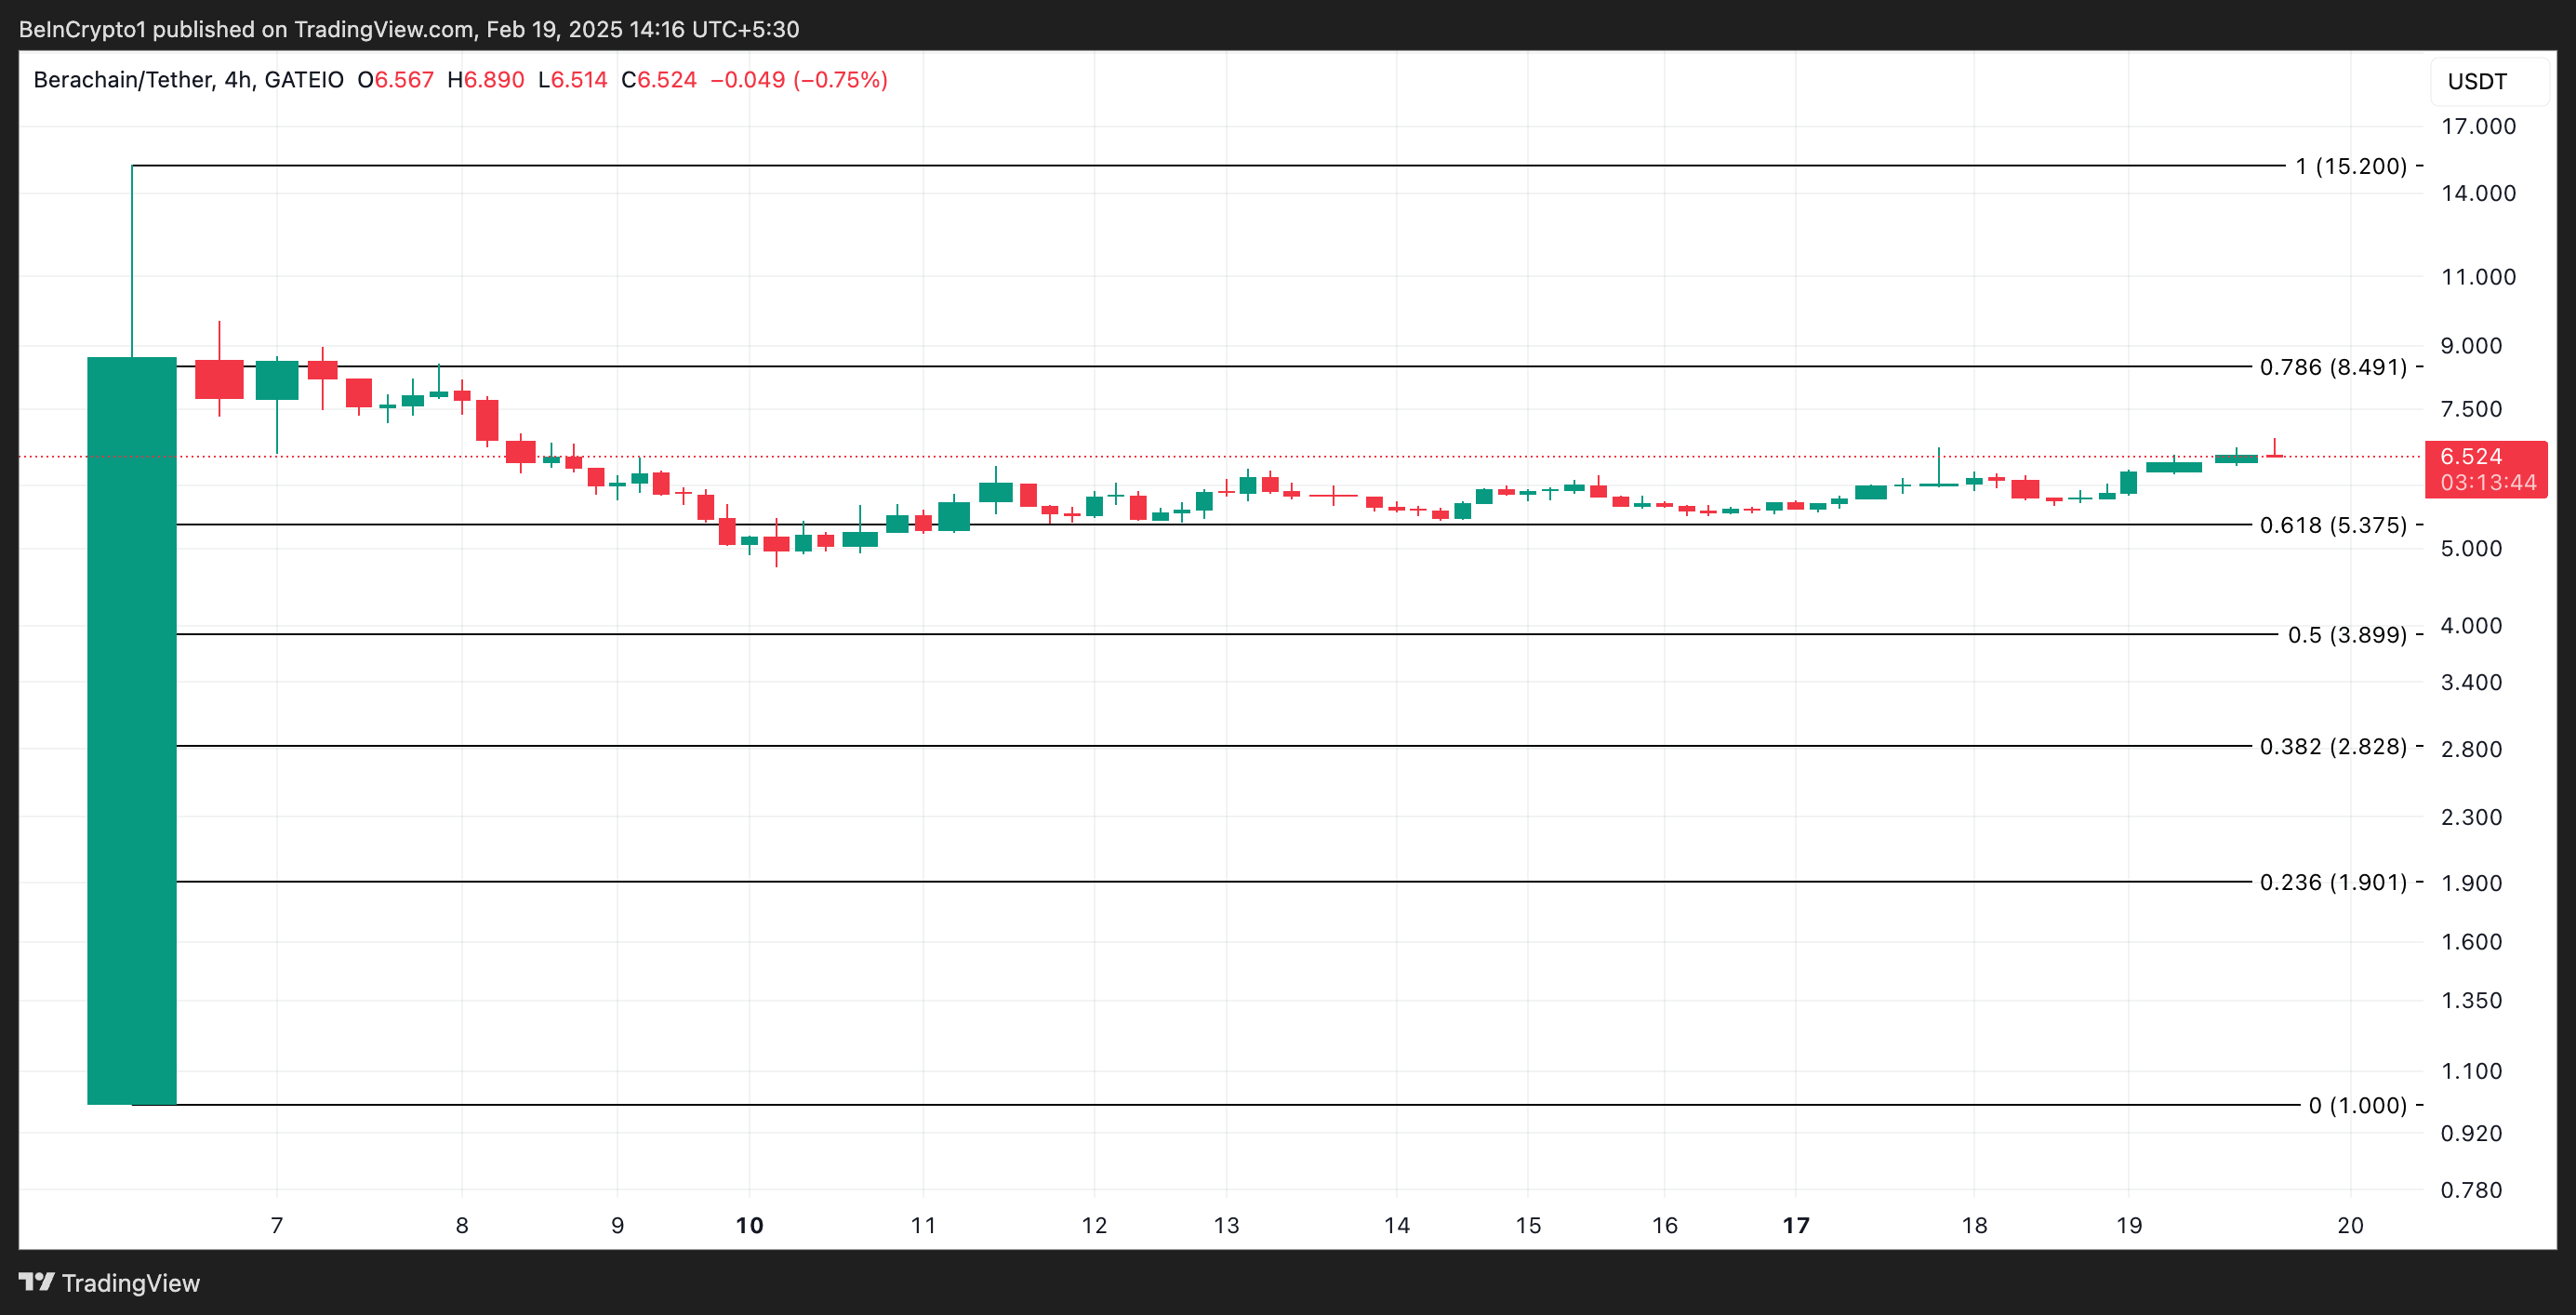Click the −0.049 (−0.75%) change value
Screen dimensions: 2576x1315
(798, 80)
